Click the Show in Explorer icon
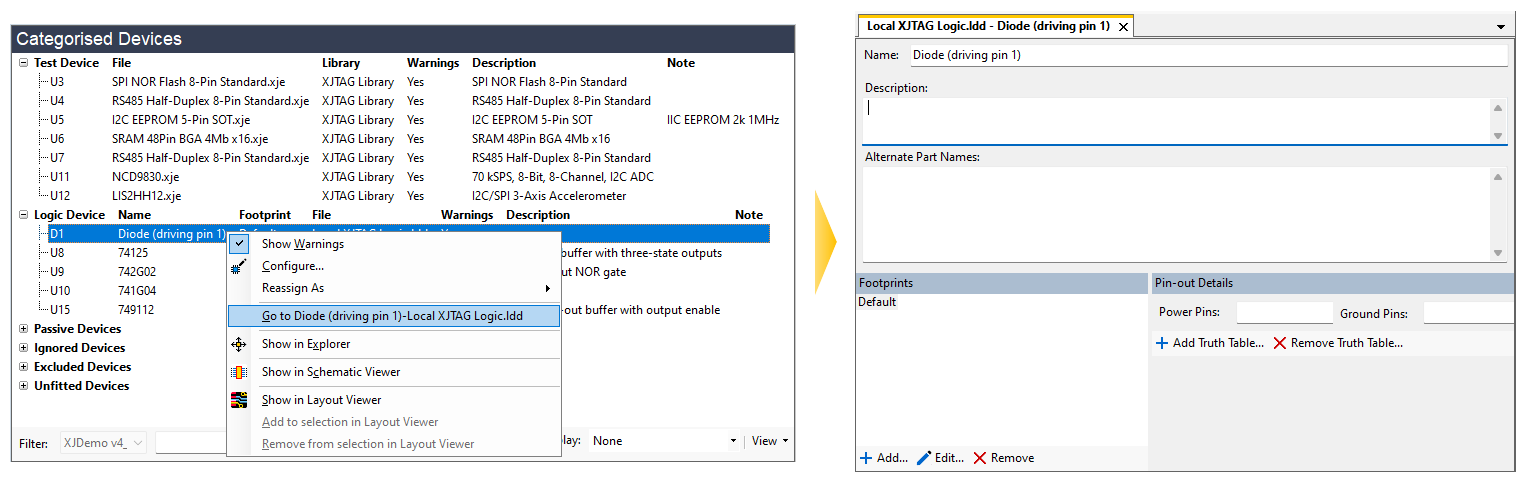The width and height of the screenshot is (1520, 479). (x=239, y=344)
